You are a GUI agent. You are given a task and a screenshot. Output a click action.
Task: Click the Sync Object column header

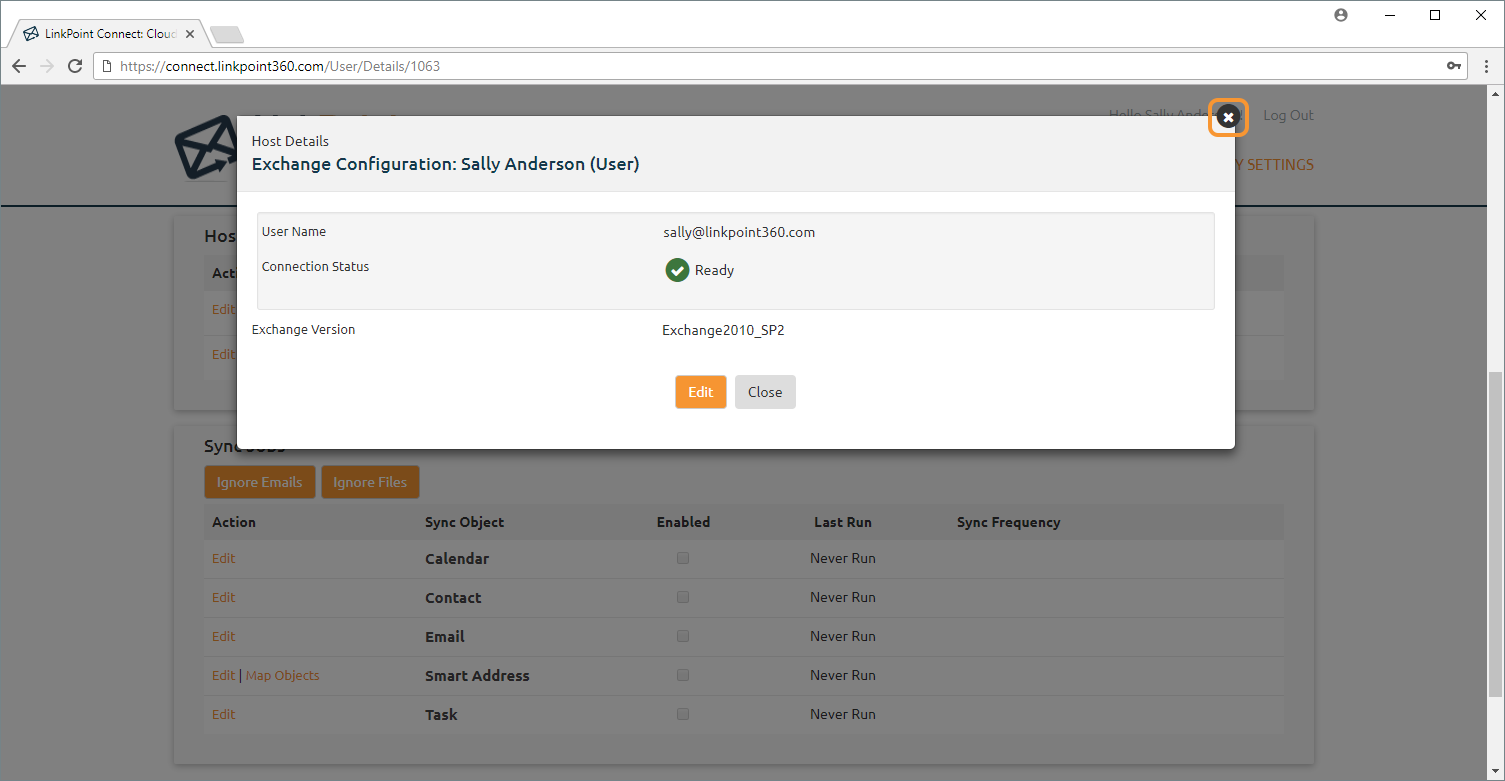tap(465, 522)
